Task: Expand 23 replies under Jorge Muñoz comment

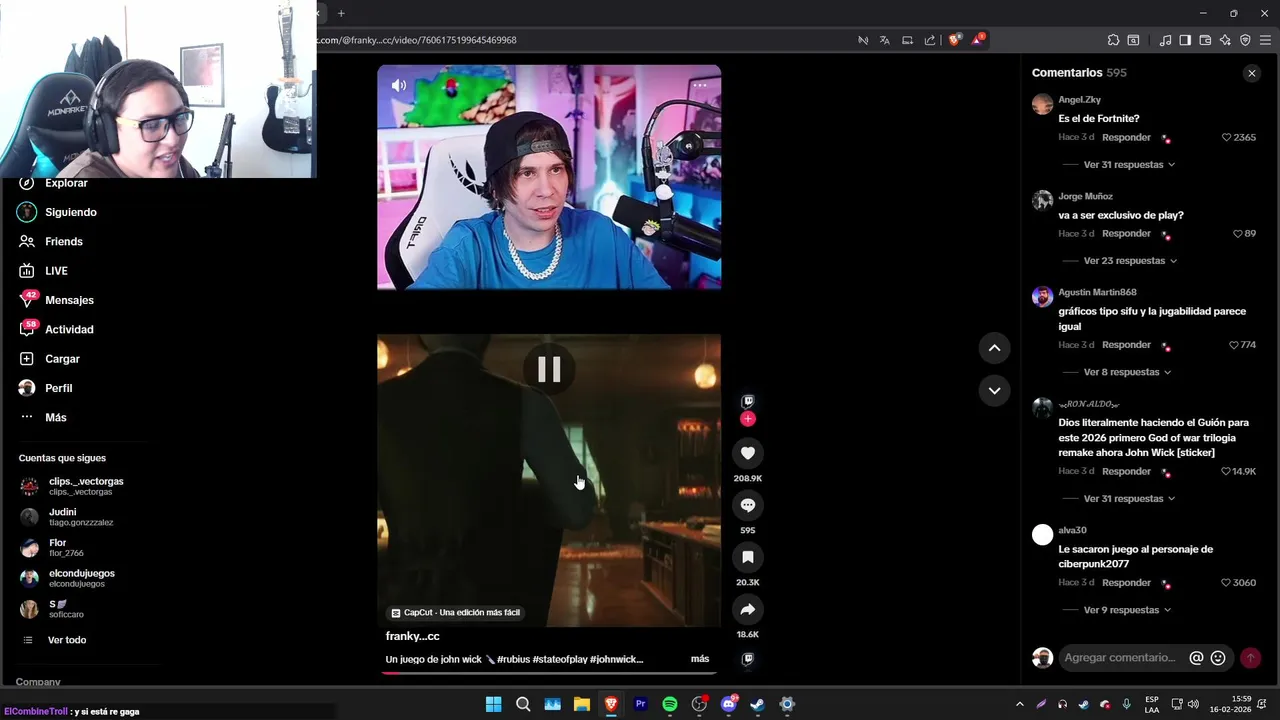Action: 1130,260
